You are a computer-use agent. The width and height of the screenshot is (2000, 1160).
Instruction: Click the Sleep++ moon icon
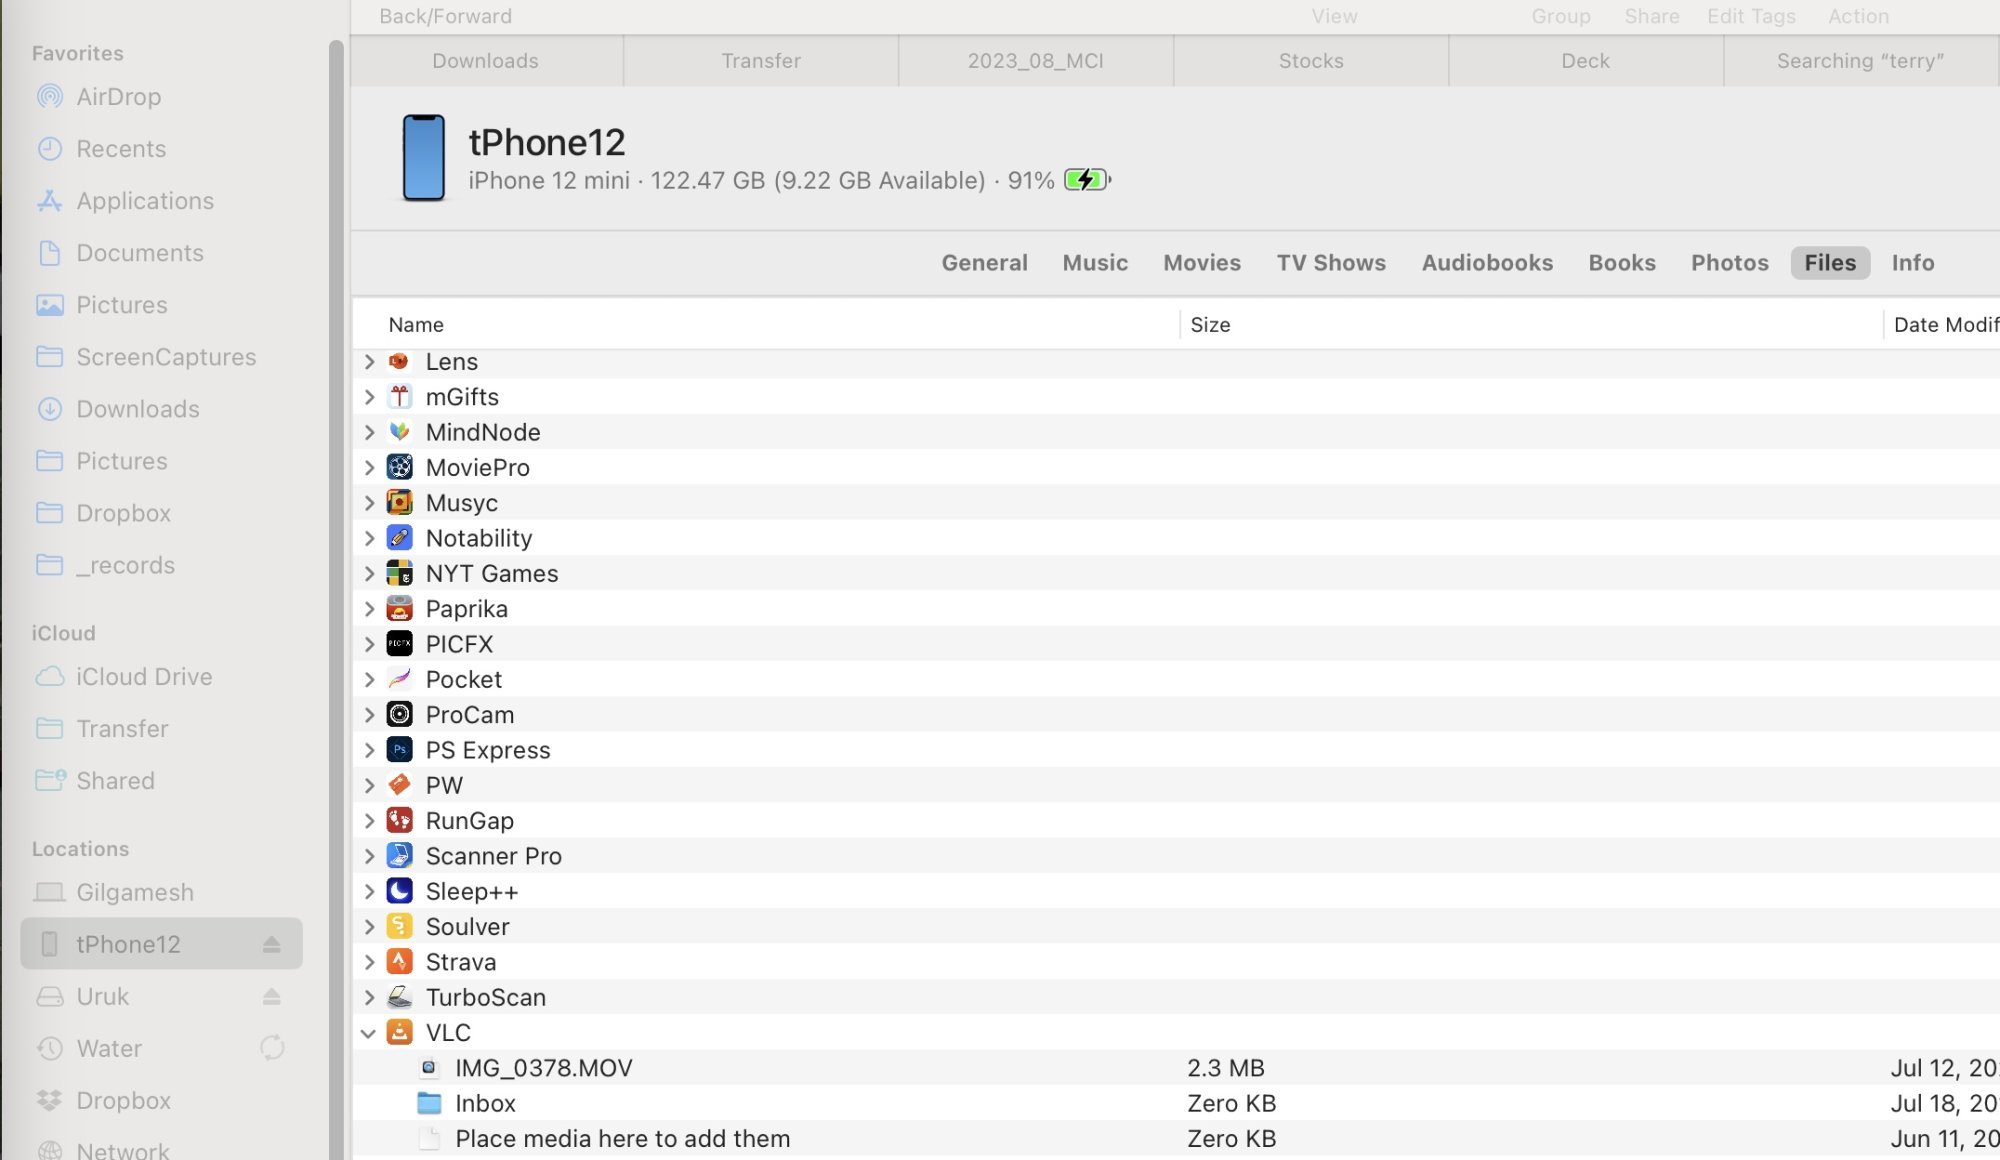coord(399,891)
